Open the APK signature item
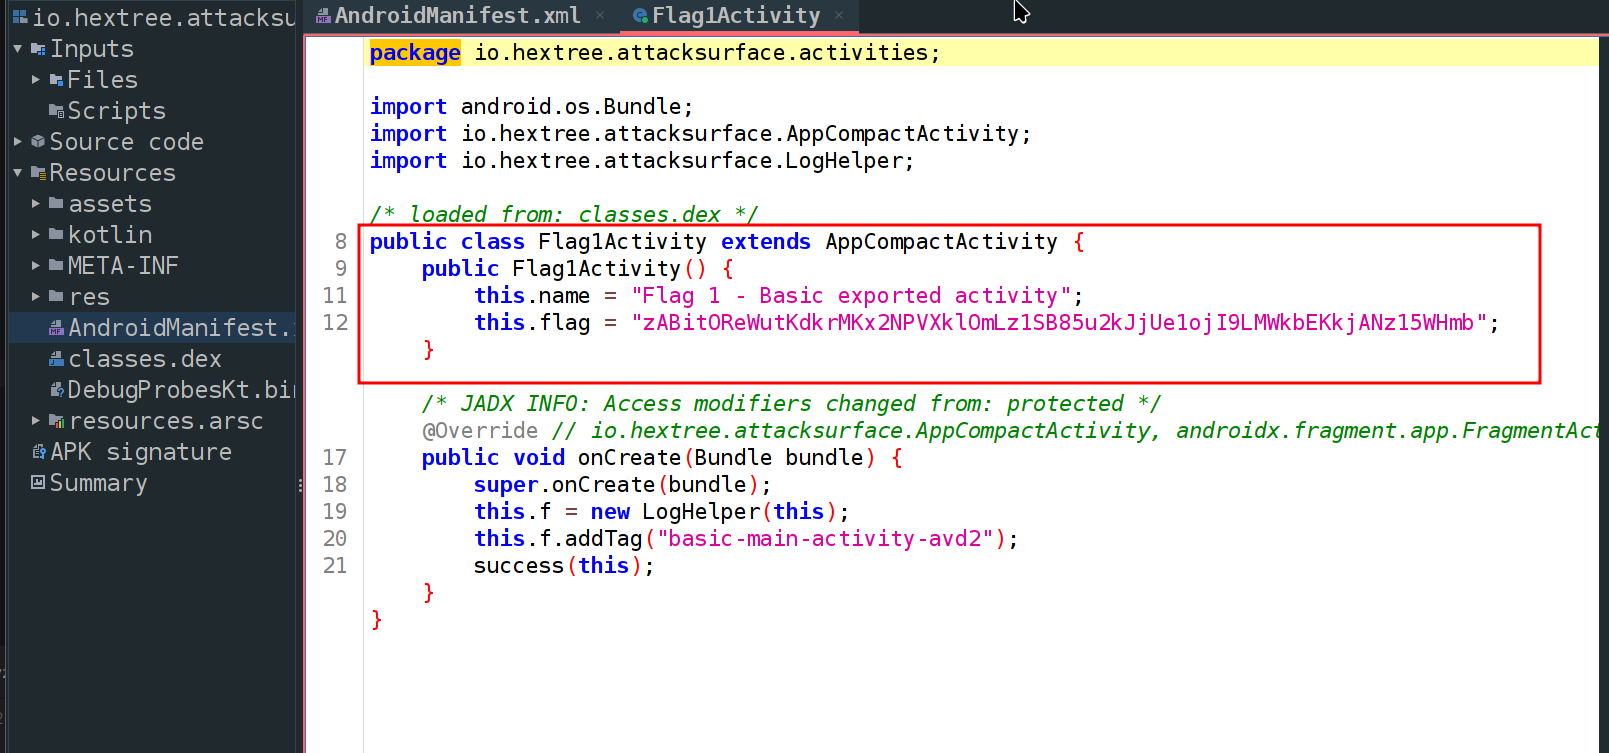This screenshot has width=1609, height=753. [141, 452]
